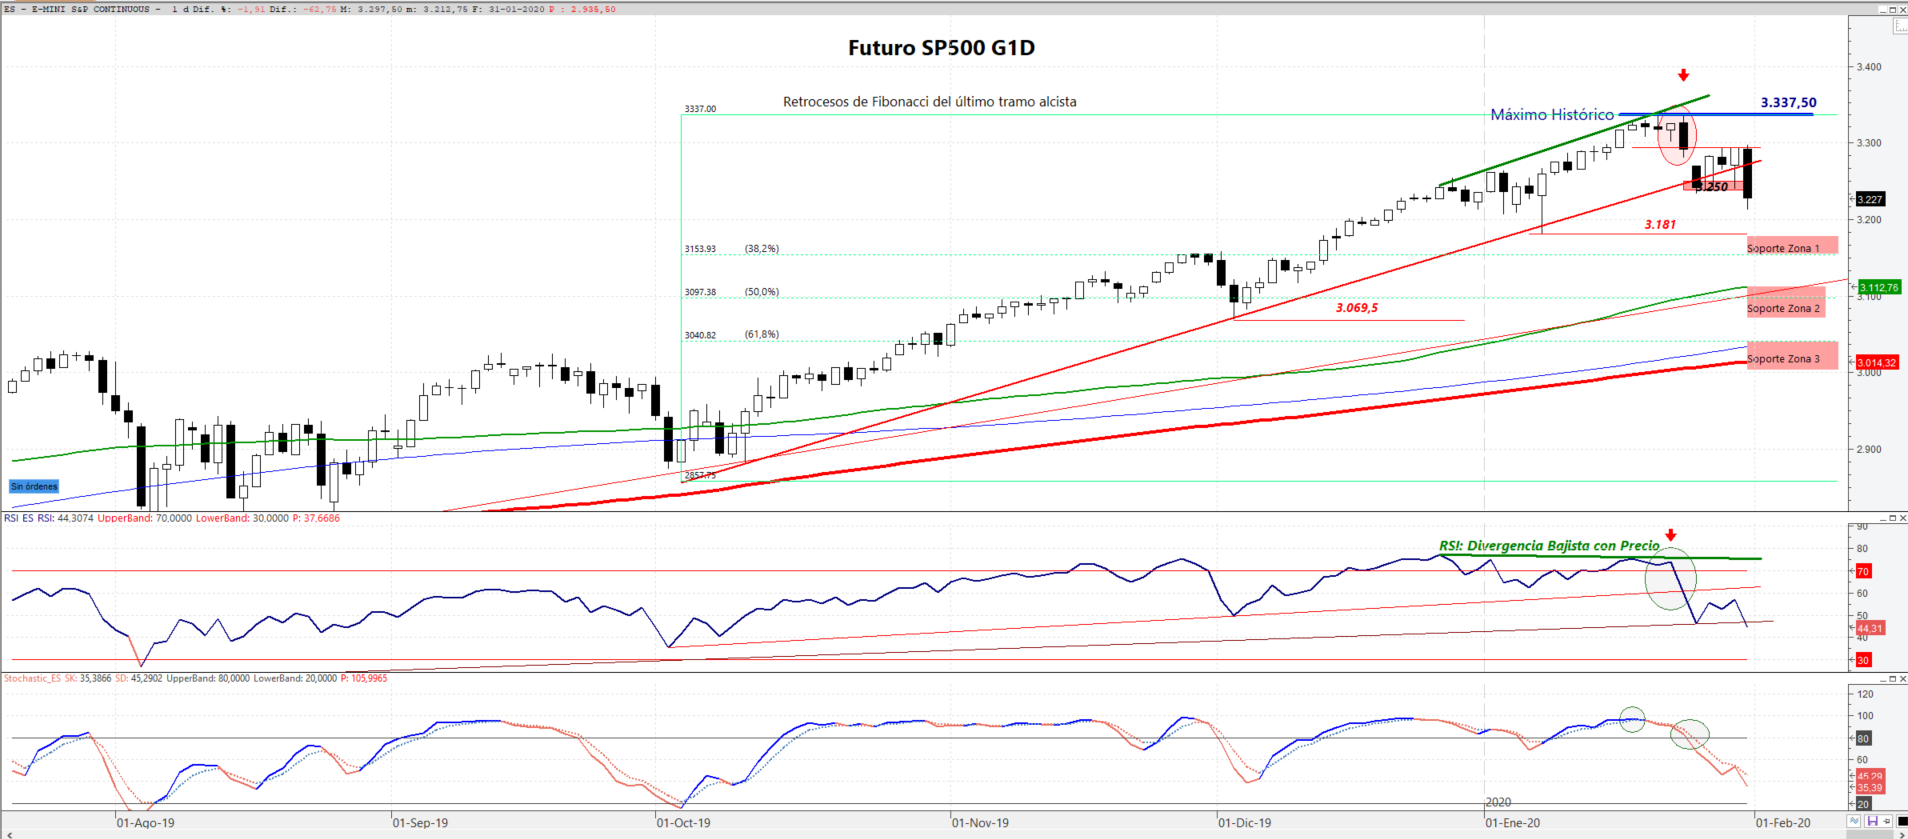Click the blue wave icon in bottom bar
Viewport: 1908px width, 839px height.
pyautogui.click(x=1855, y=821)
